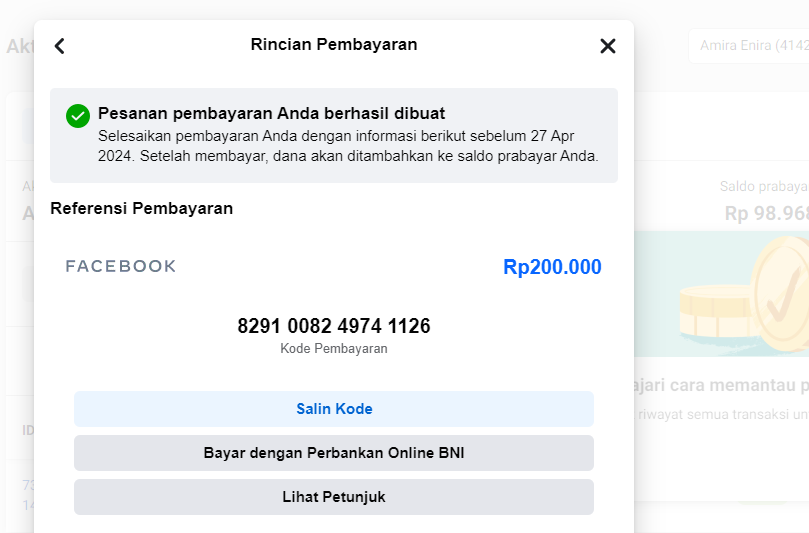Open Lihat Petunjuk instructions
The height and width of the screenshot is (533, 809).
pos(334,497)
